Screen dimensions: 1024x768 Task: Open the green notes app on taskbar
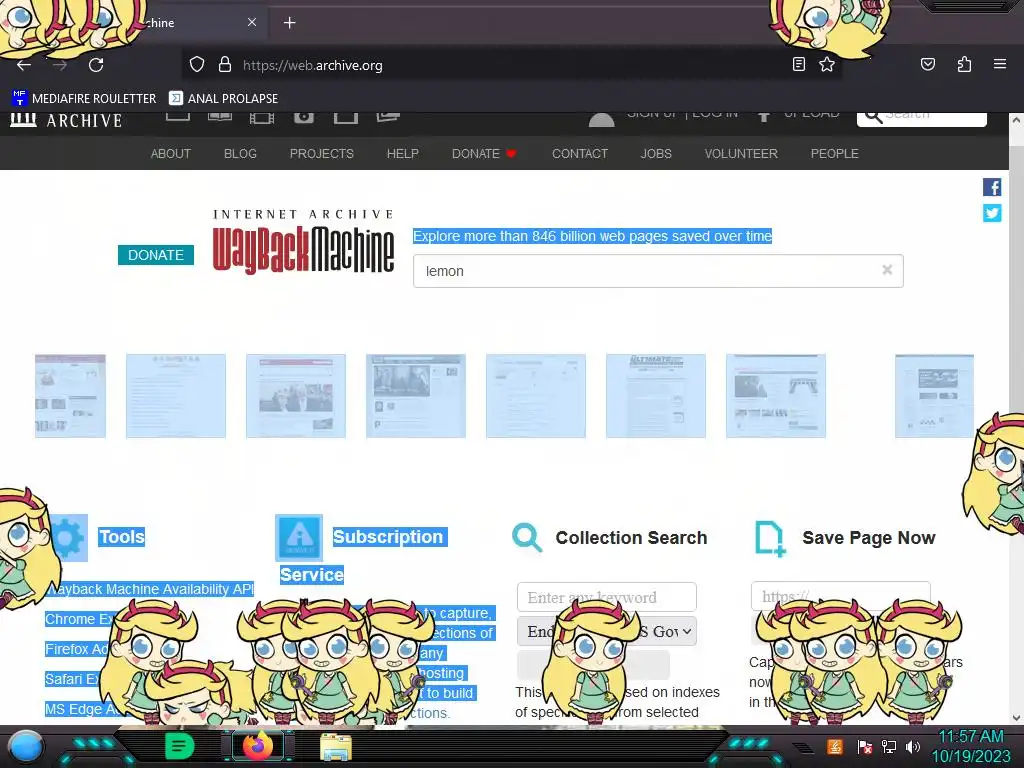179,746
